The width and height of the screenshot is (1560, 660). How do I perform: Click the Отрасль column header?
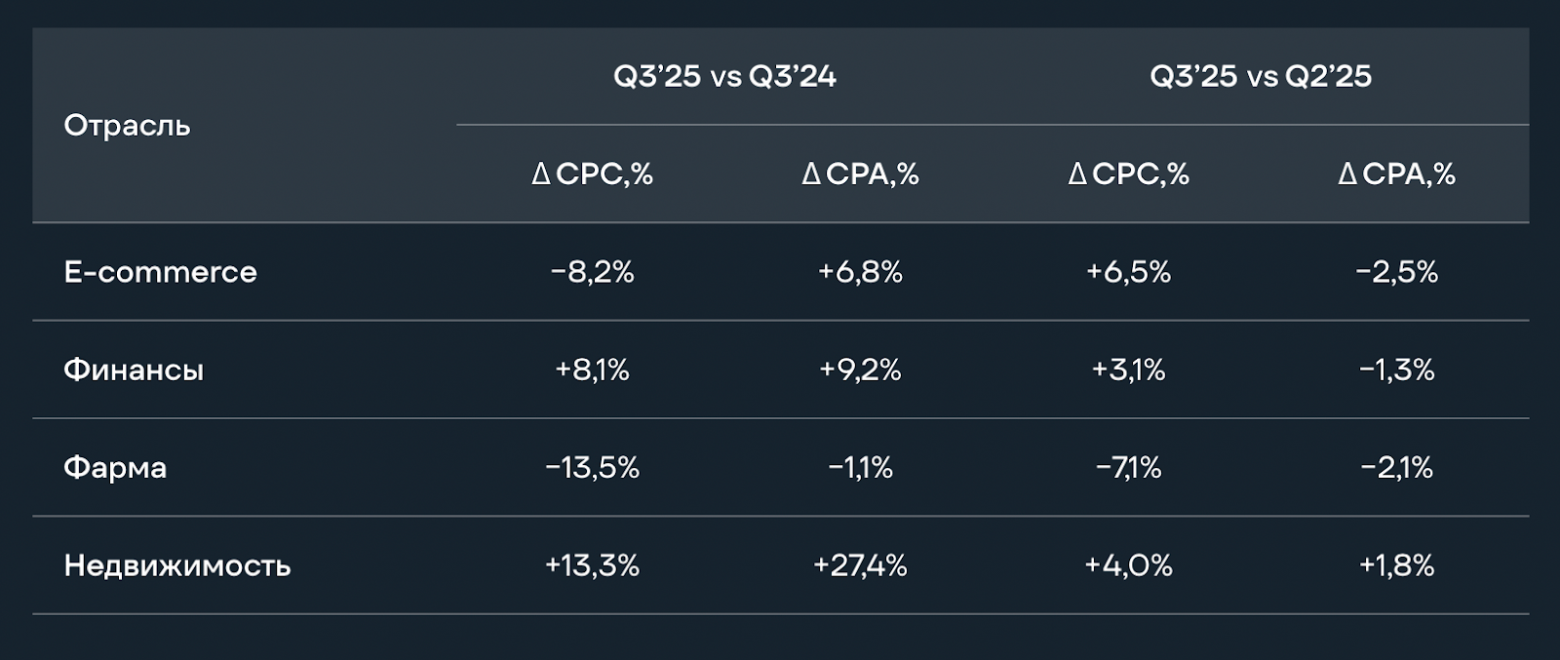click(127, 127)
